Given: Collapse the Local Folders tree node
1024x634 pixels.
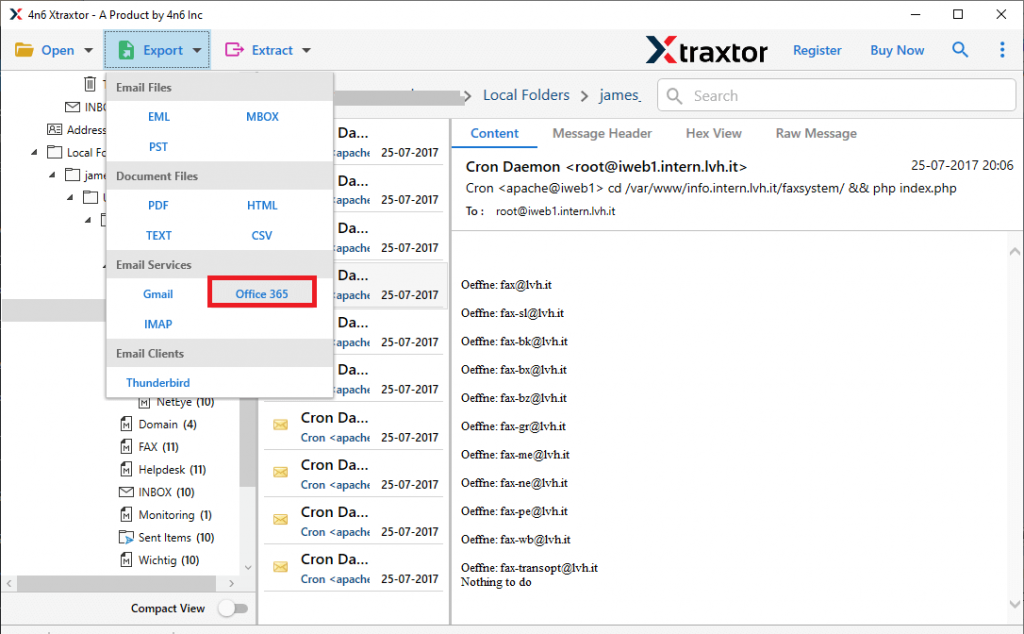Looking at the screenshot, I should coord(34,152).
